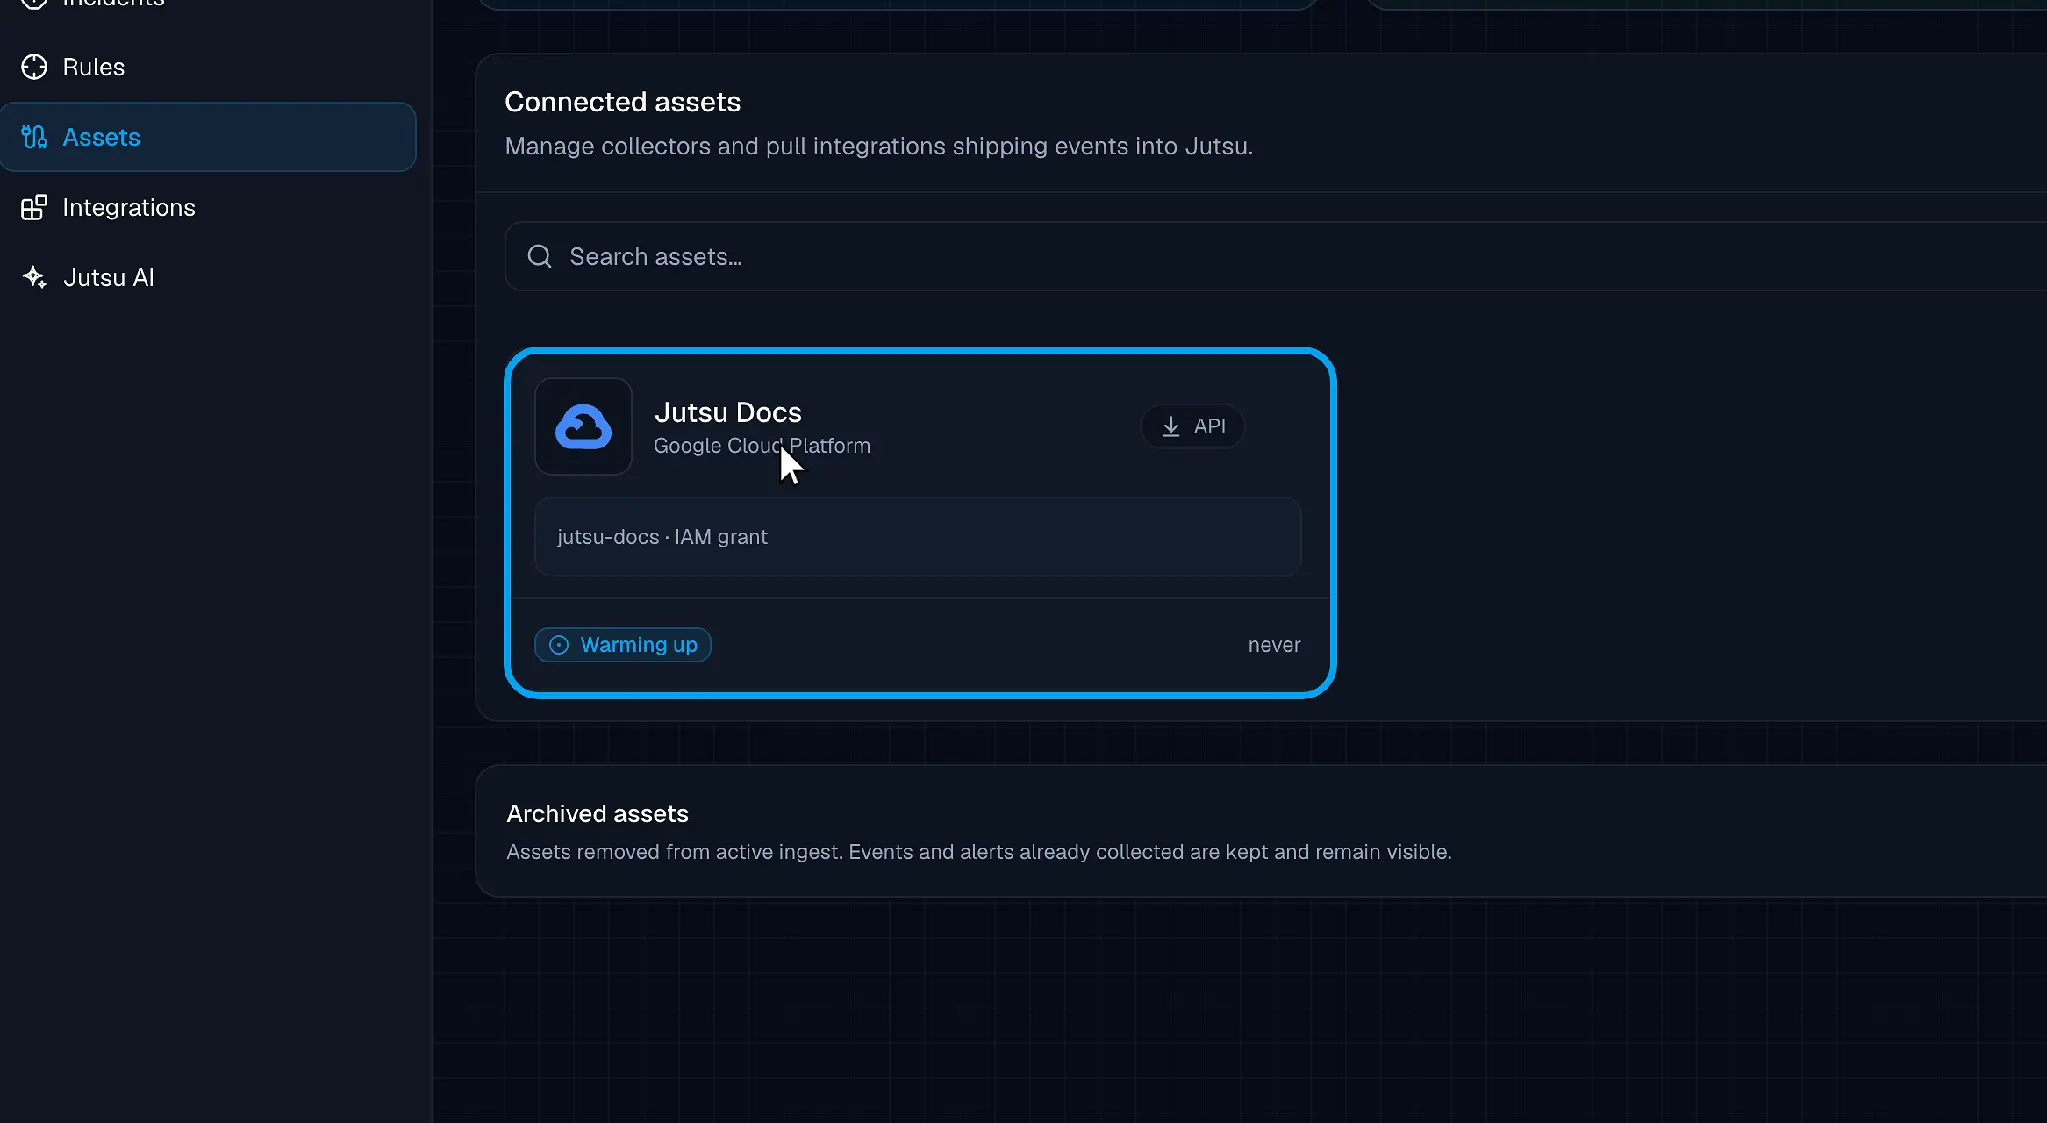Click the 'jutsu-docs · IAM grant' row
This screenshot has height=1123, width=2047.
point(917,537)
